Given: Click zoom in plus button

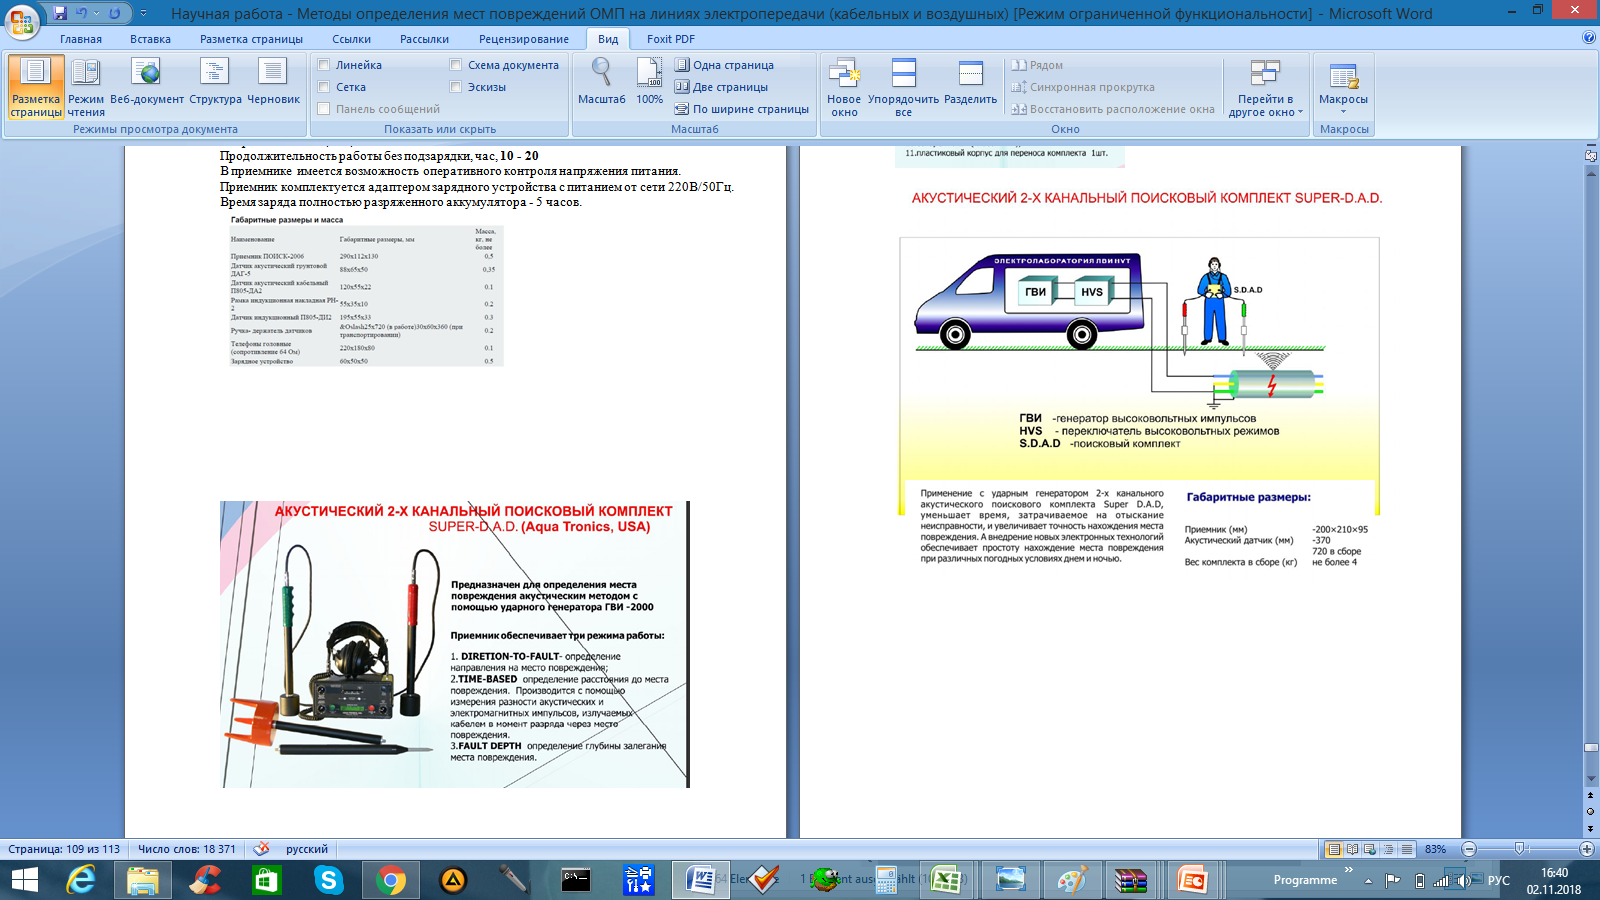Looking at the screenshot, I should [1586, 849].
